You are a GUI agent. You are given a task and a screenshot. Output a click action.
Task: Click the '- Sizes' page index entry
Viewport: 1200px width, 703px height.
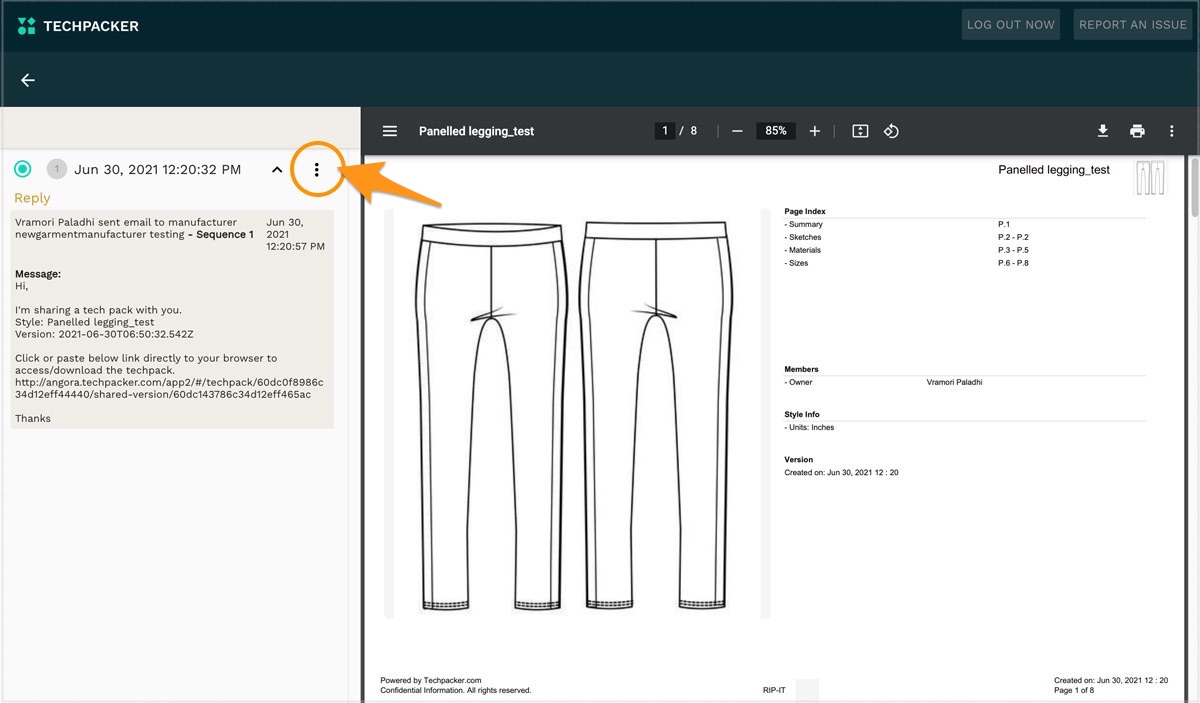pos(796,263)
